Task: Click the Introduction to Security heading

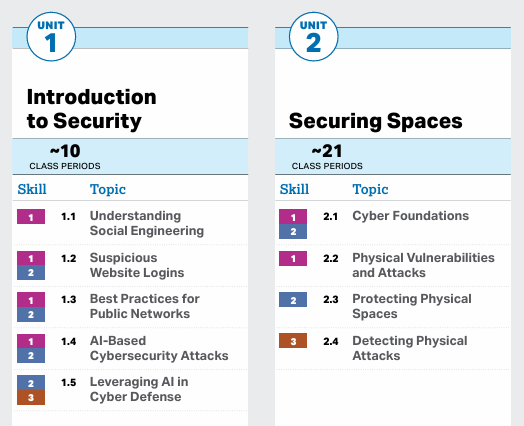Action: (x=92, y=109)
